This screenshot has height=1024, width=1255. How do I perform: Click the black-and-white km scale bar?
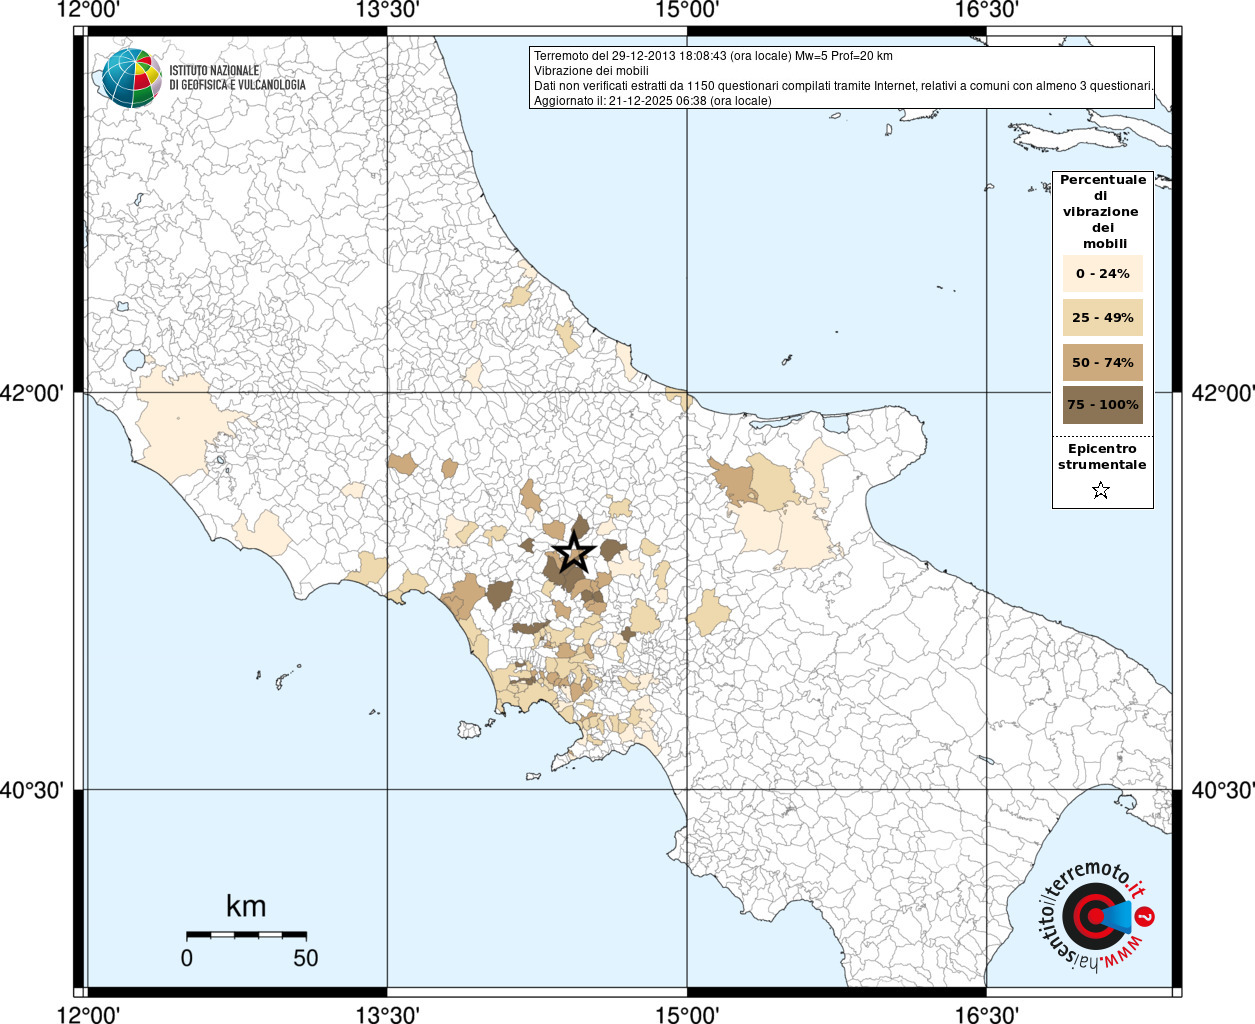246,935
